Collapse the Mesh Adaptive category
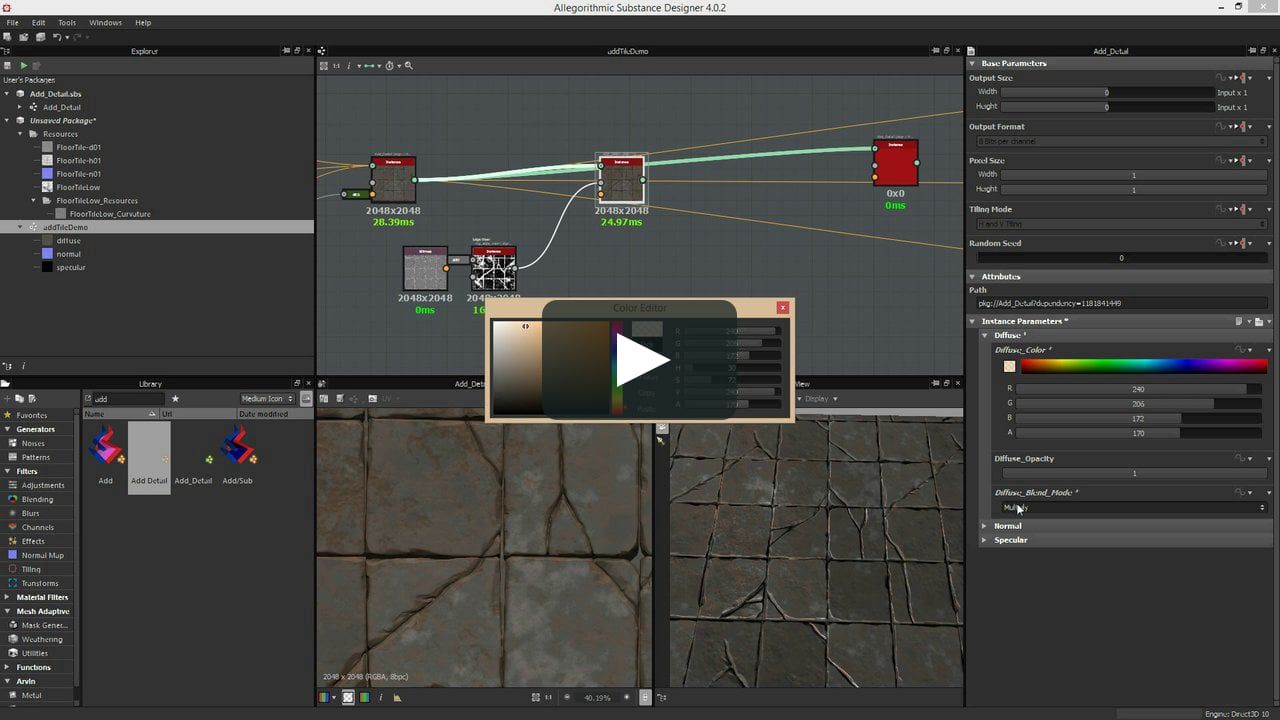1280x720 pixels. (x=7, y=611)
